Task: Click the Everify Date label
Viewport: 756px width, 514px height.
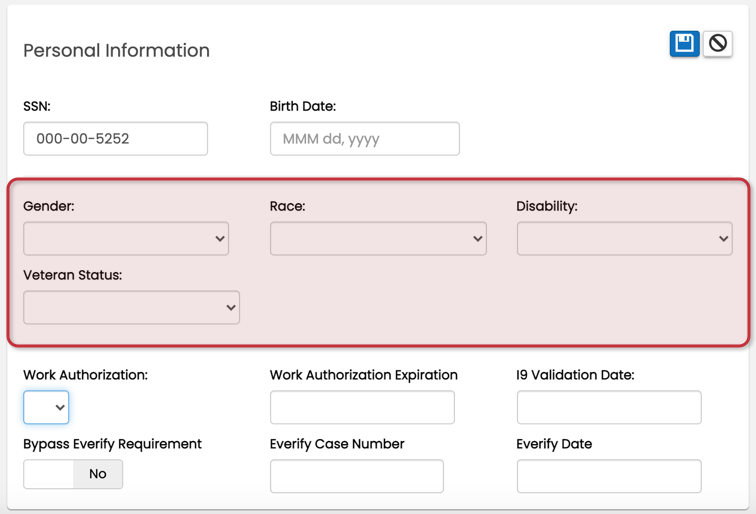Action: pyautogui.click(x=554, y=444)
